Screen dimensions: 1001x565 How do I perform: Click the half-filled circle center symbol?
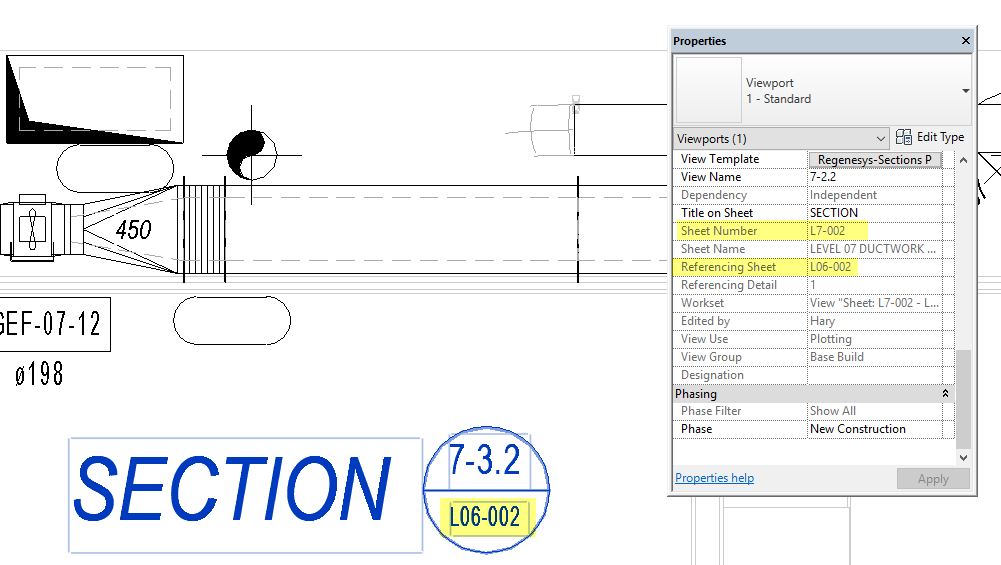[252, 154]
